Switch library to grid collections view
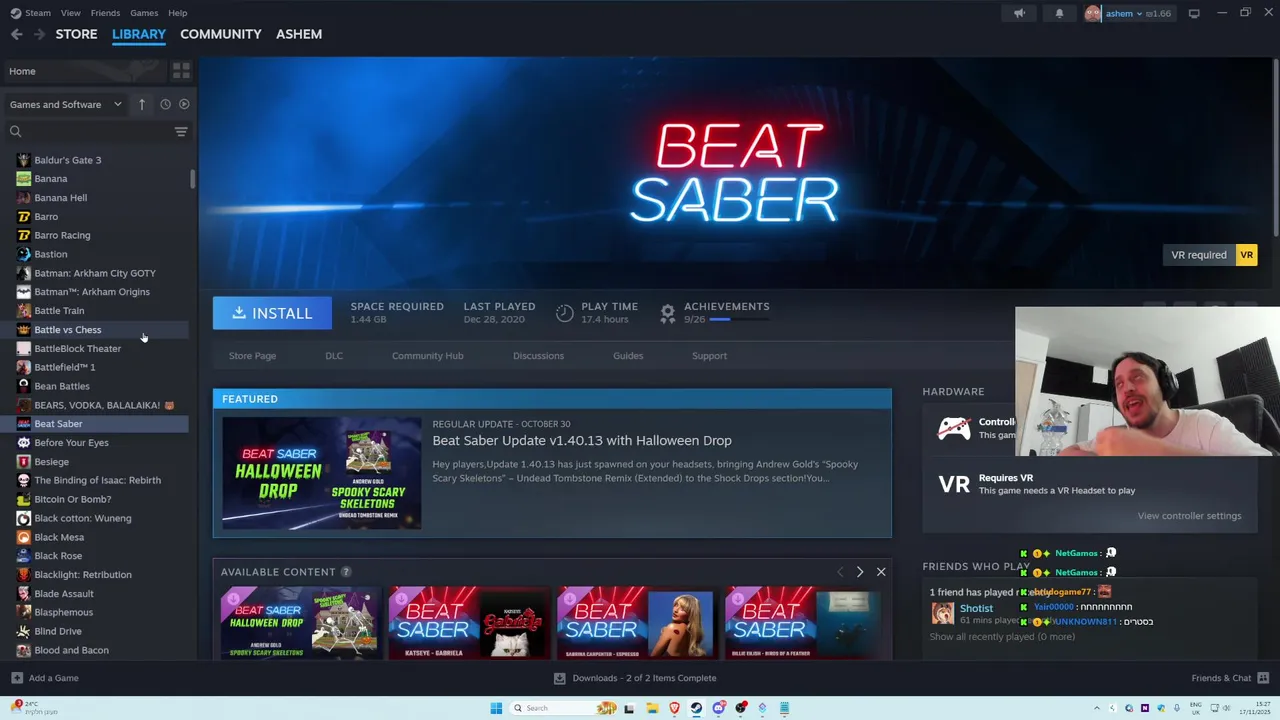This screenshot has width=1280, height=720. tap(181, 71)
